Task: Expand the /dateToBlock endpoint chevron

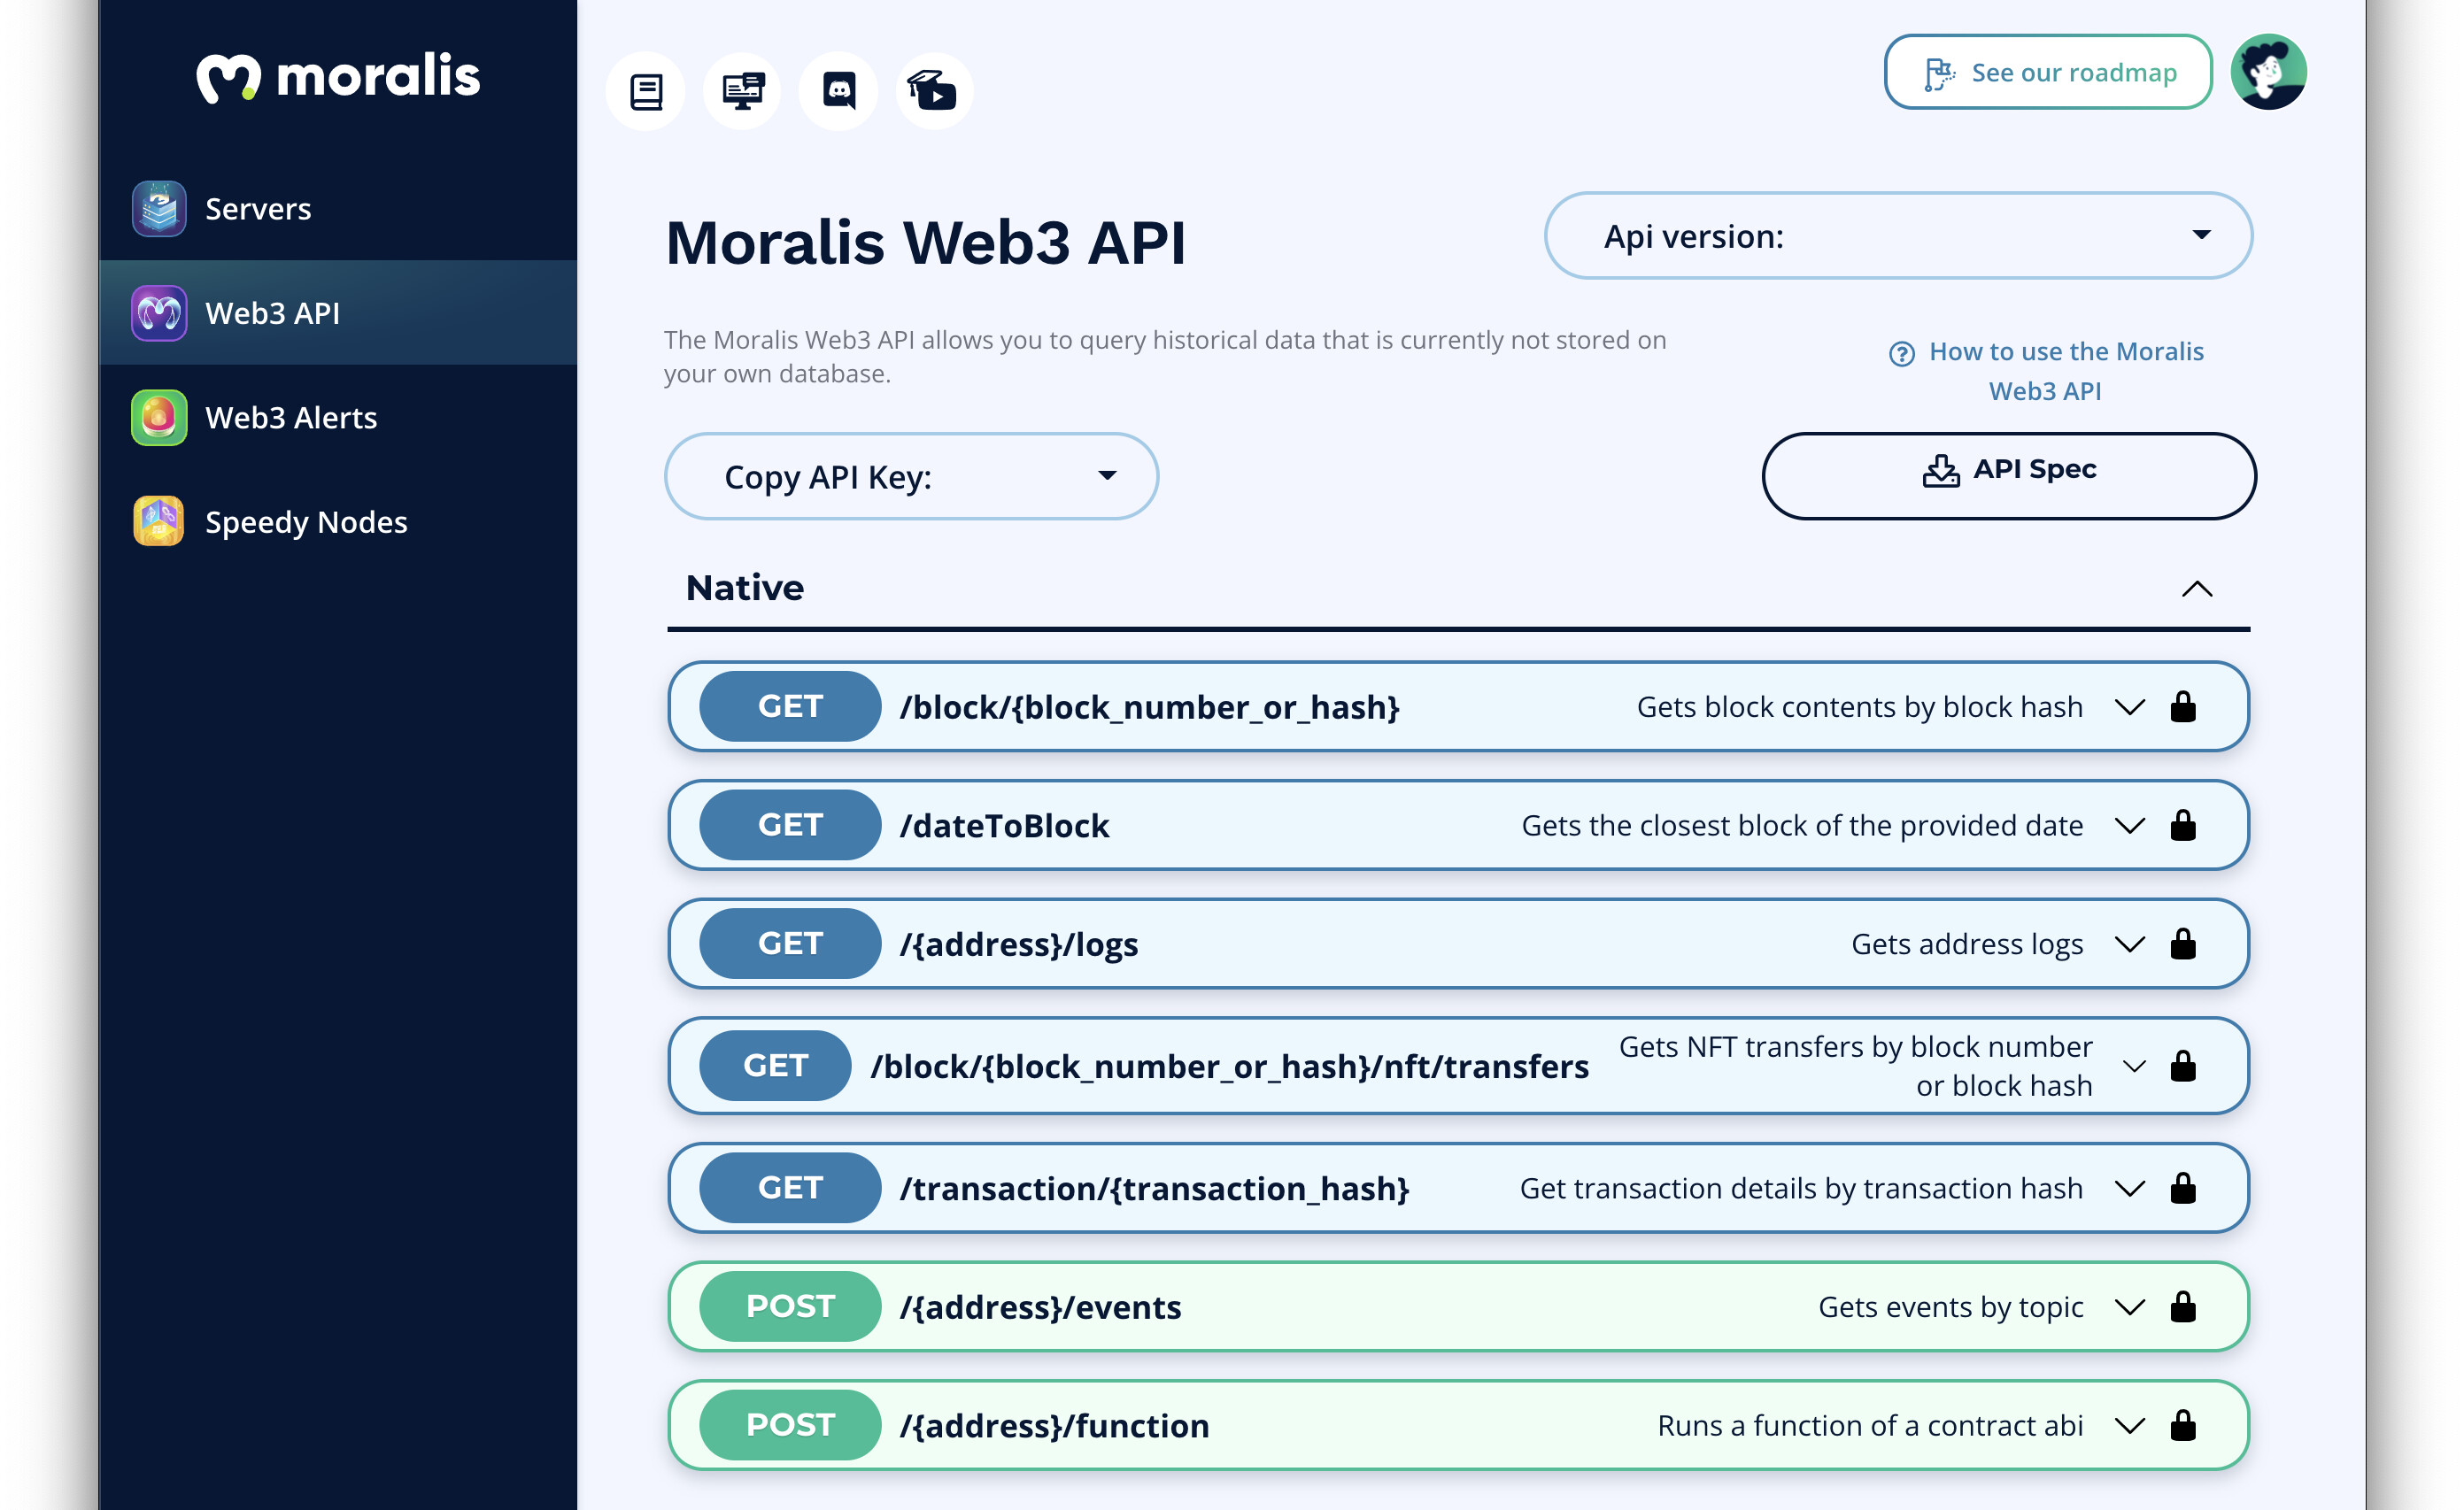Action: [x=2130, y=826]
